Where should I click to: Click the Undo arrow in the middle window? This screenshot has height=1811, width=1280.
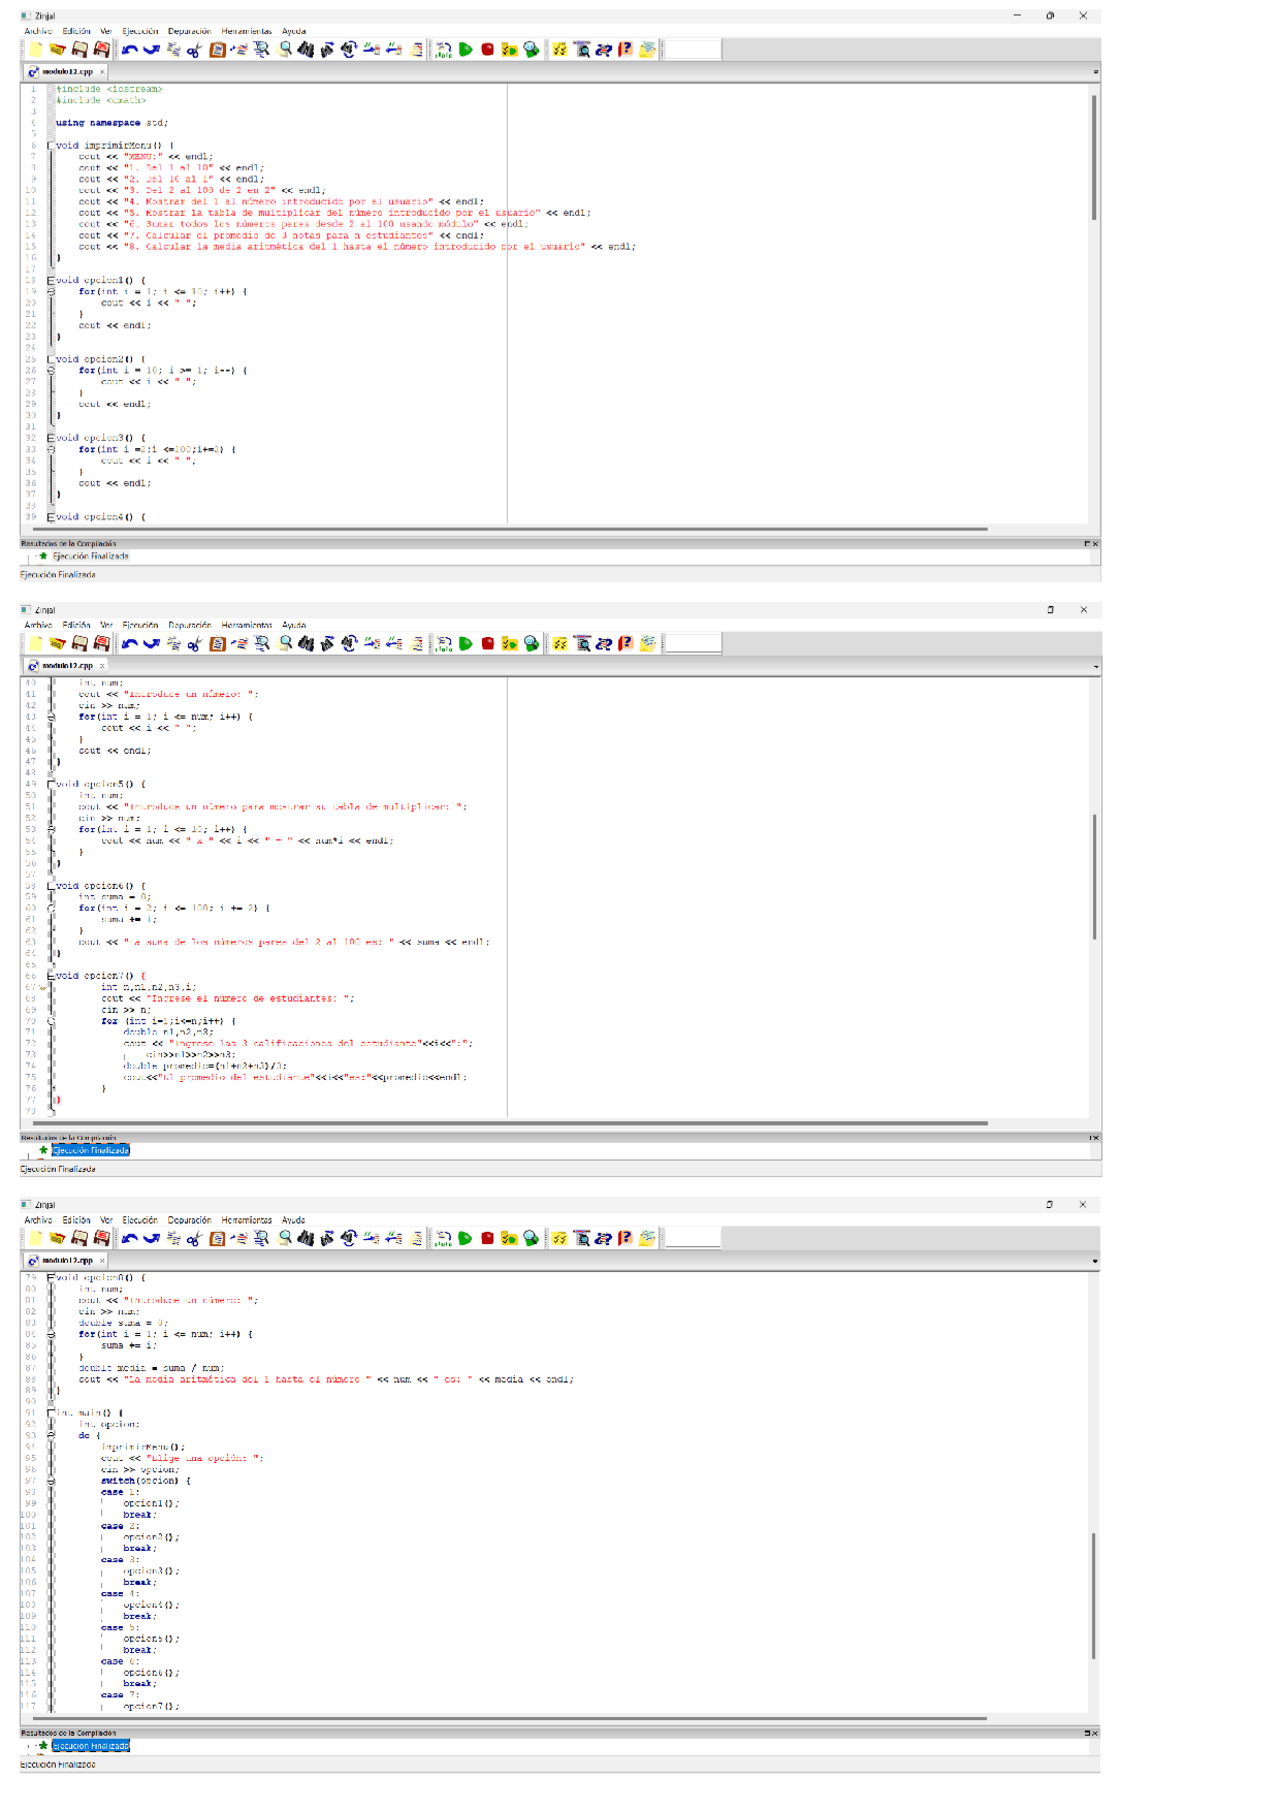tap(130, 643)
